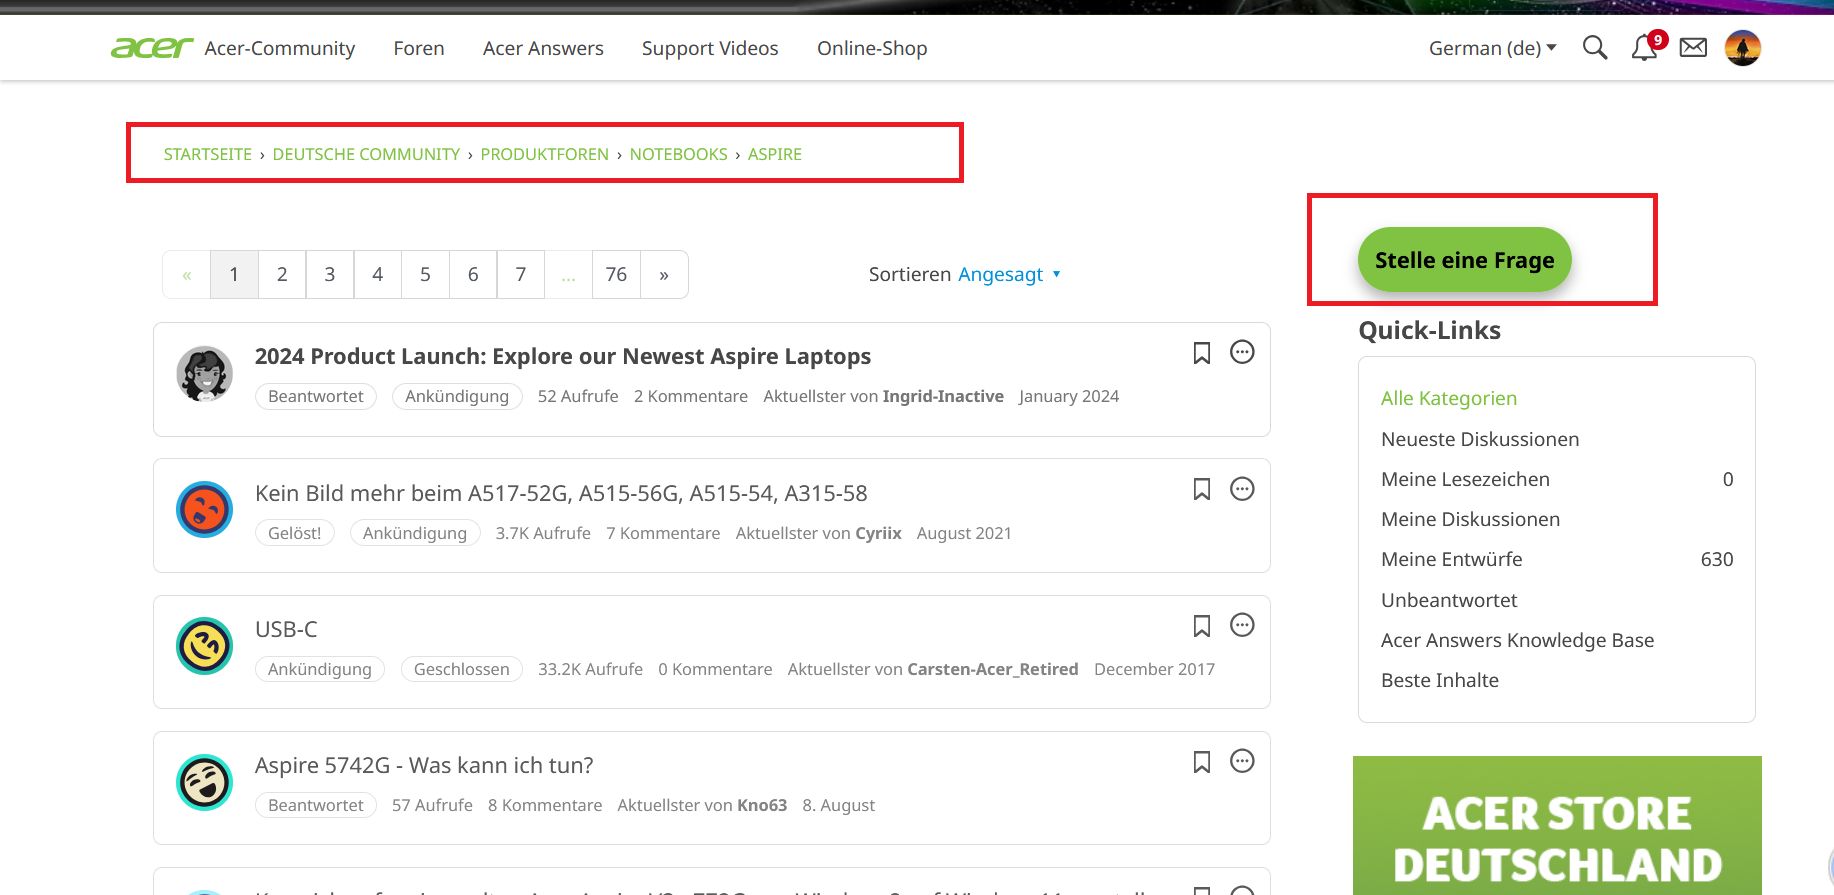Click Acer Store Deutschland banner

[x=1557, y=825]
